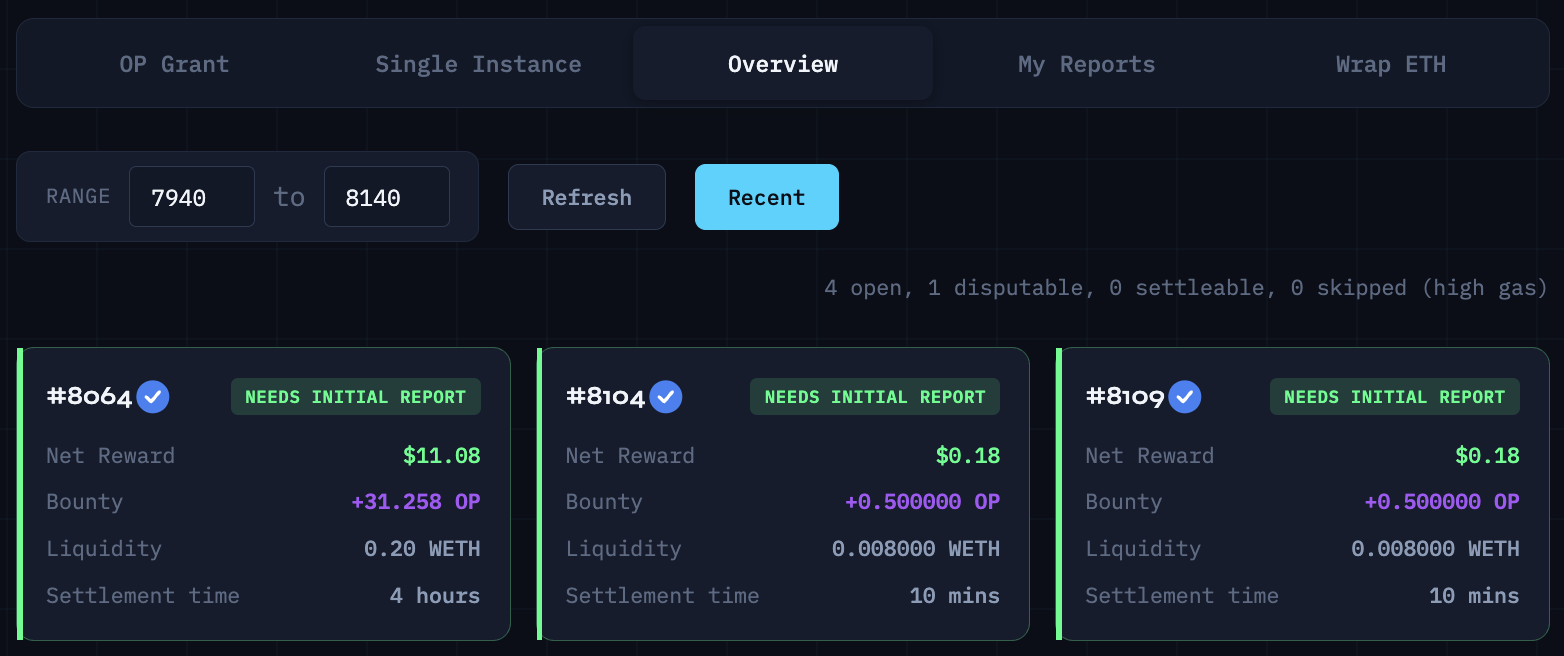Click the Needs Initial Report badge on #8064

point(355,397)
